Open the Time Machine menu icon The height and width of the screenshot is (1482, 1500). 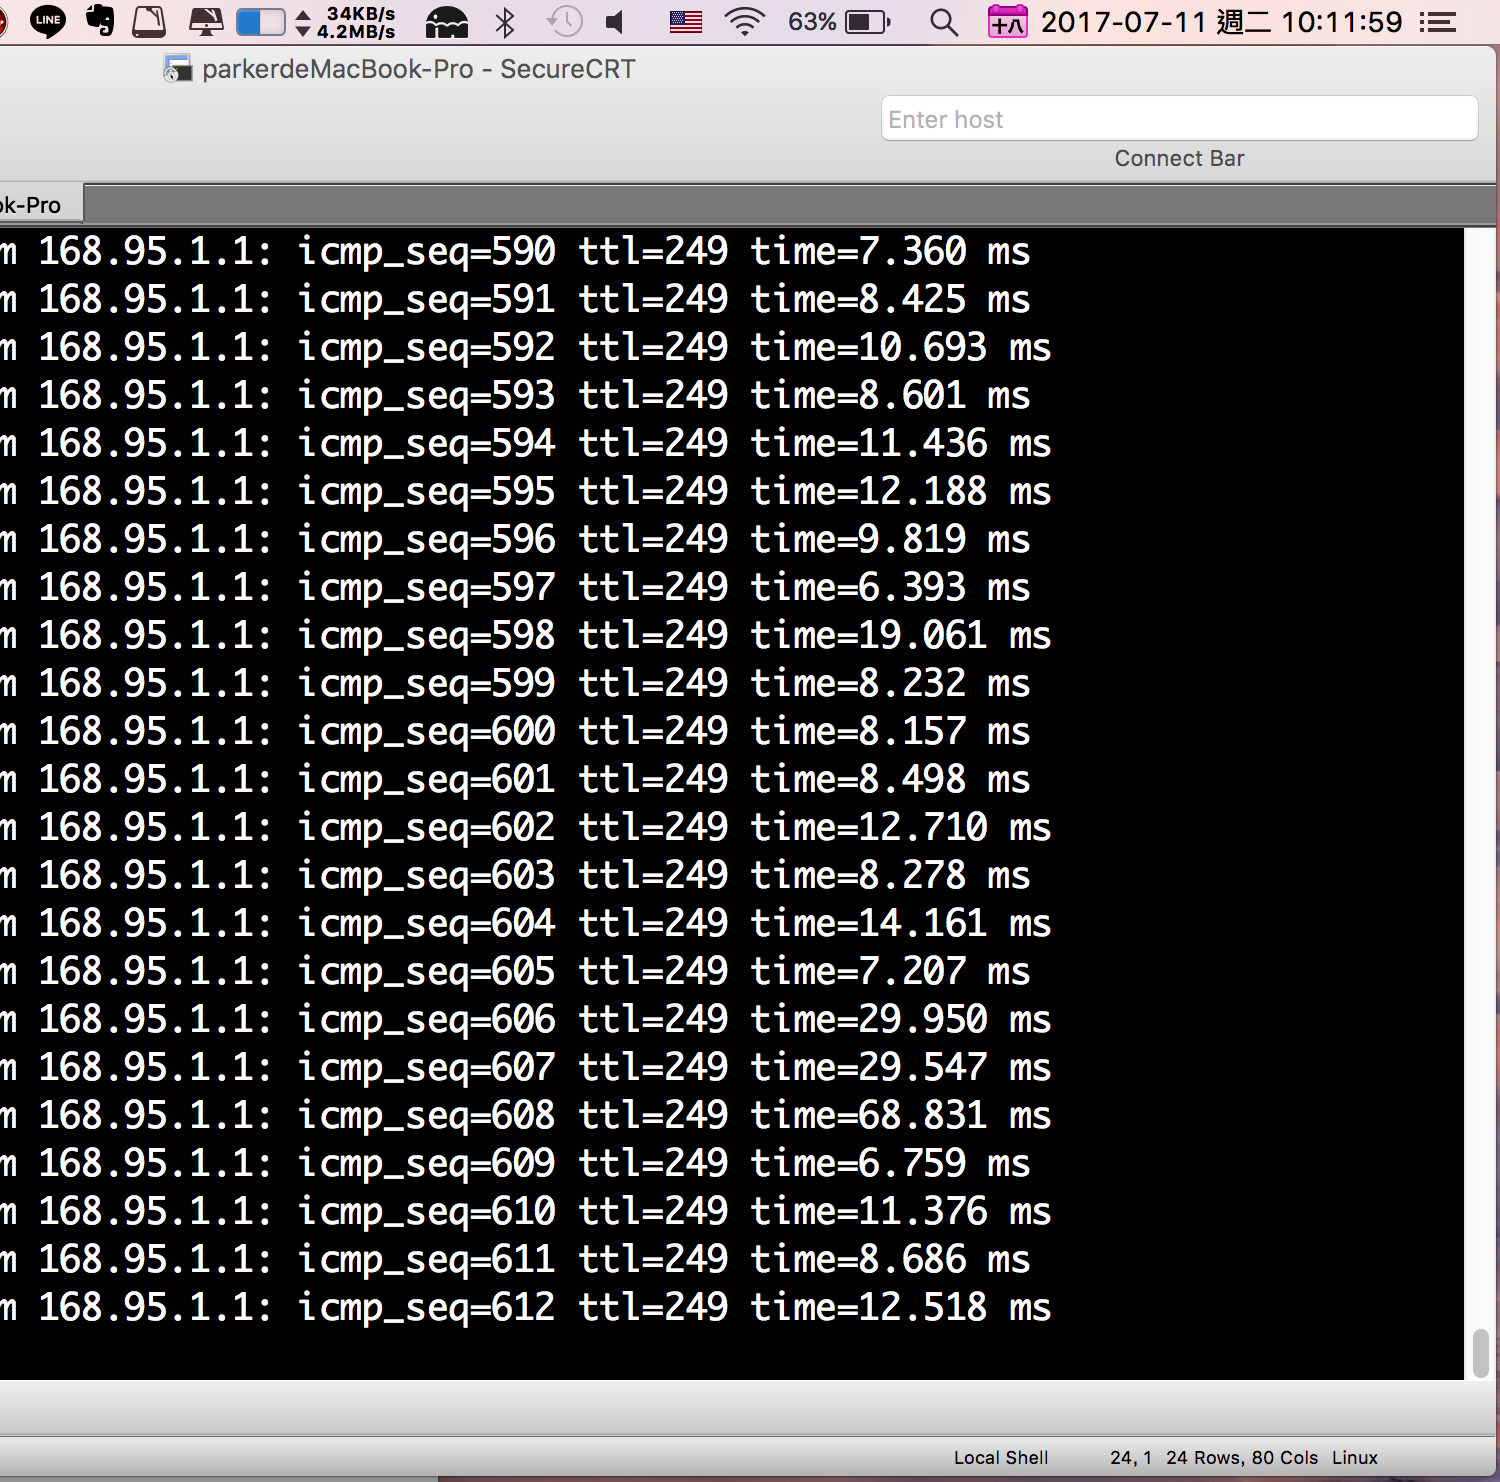coord(565,22)
